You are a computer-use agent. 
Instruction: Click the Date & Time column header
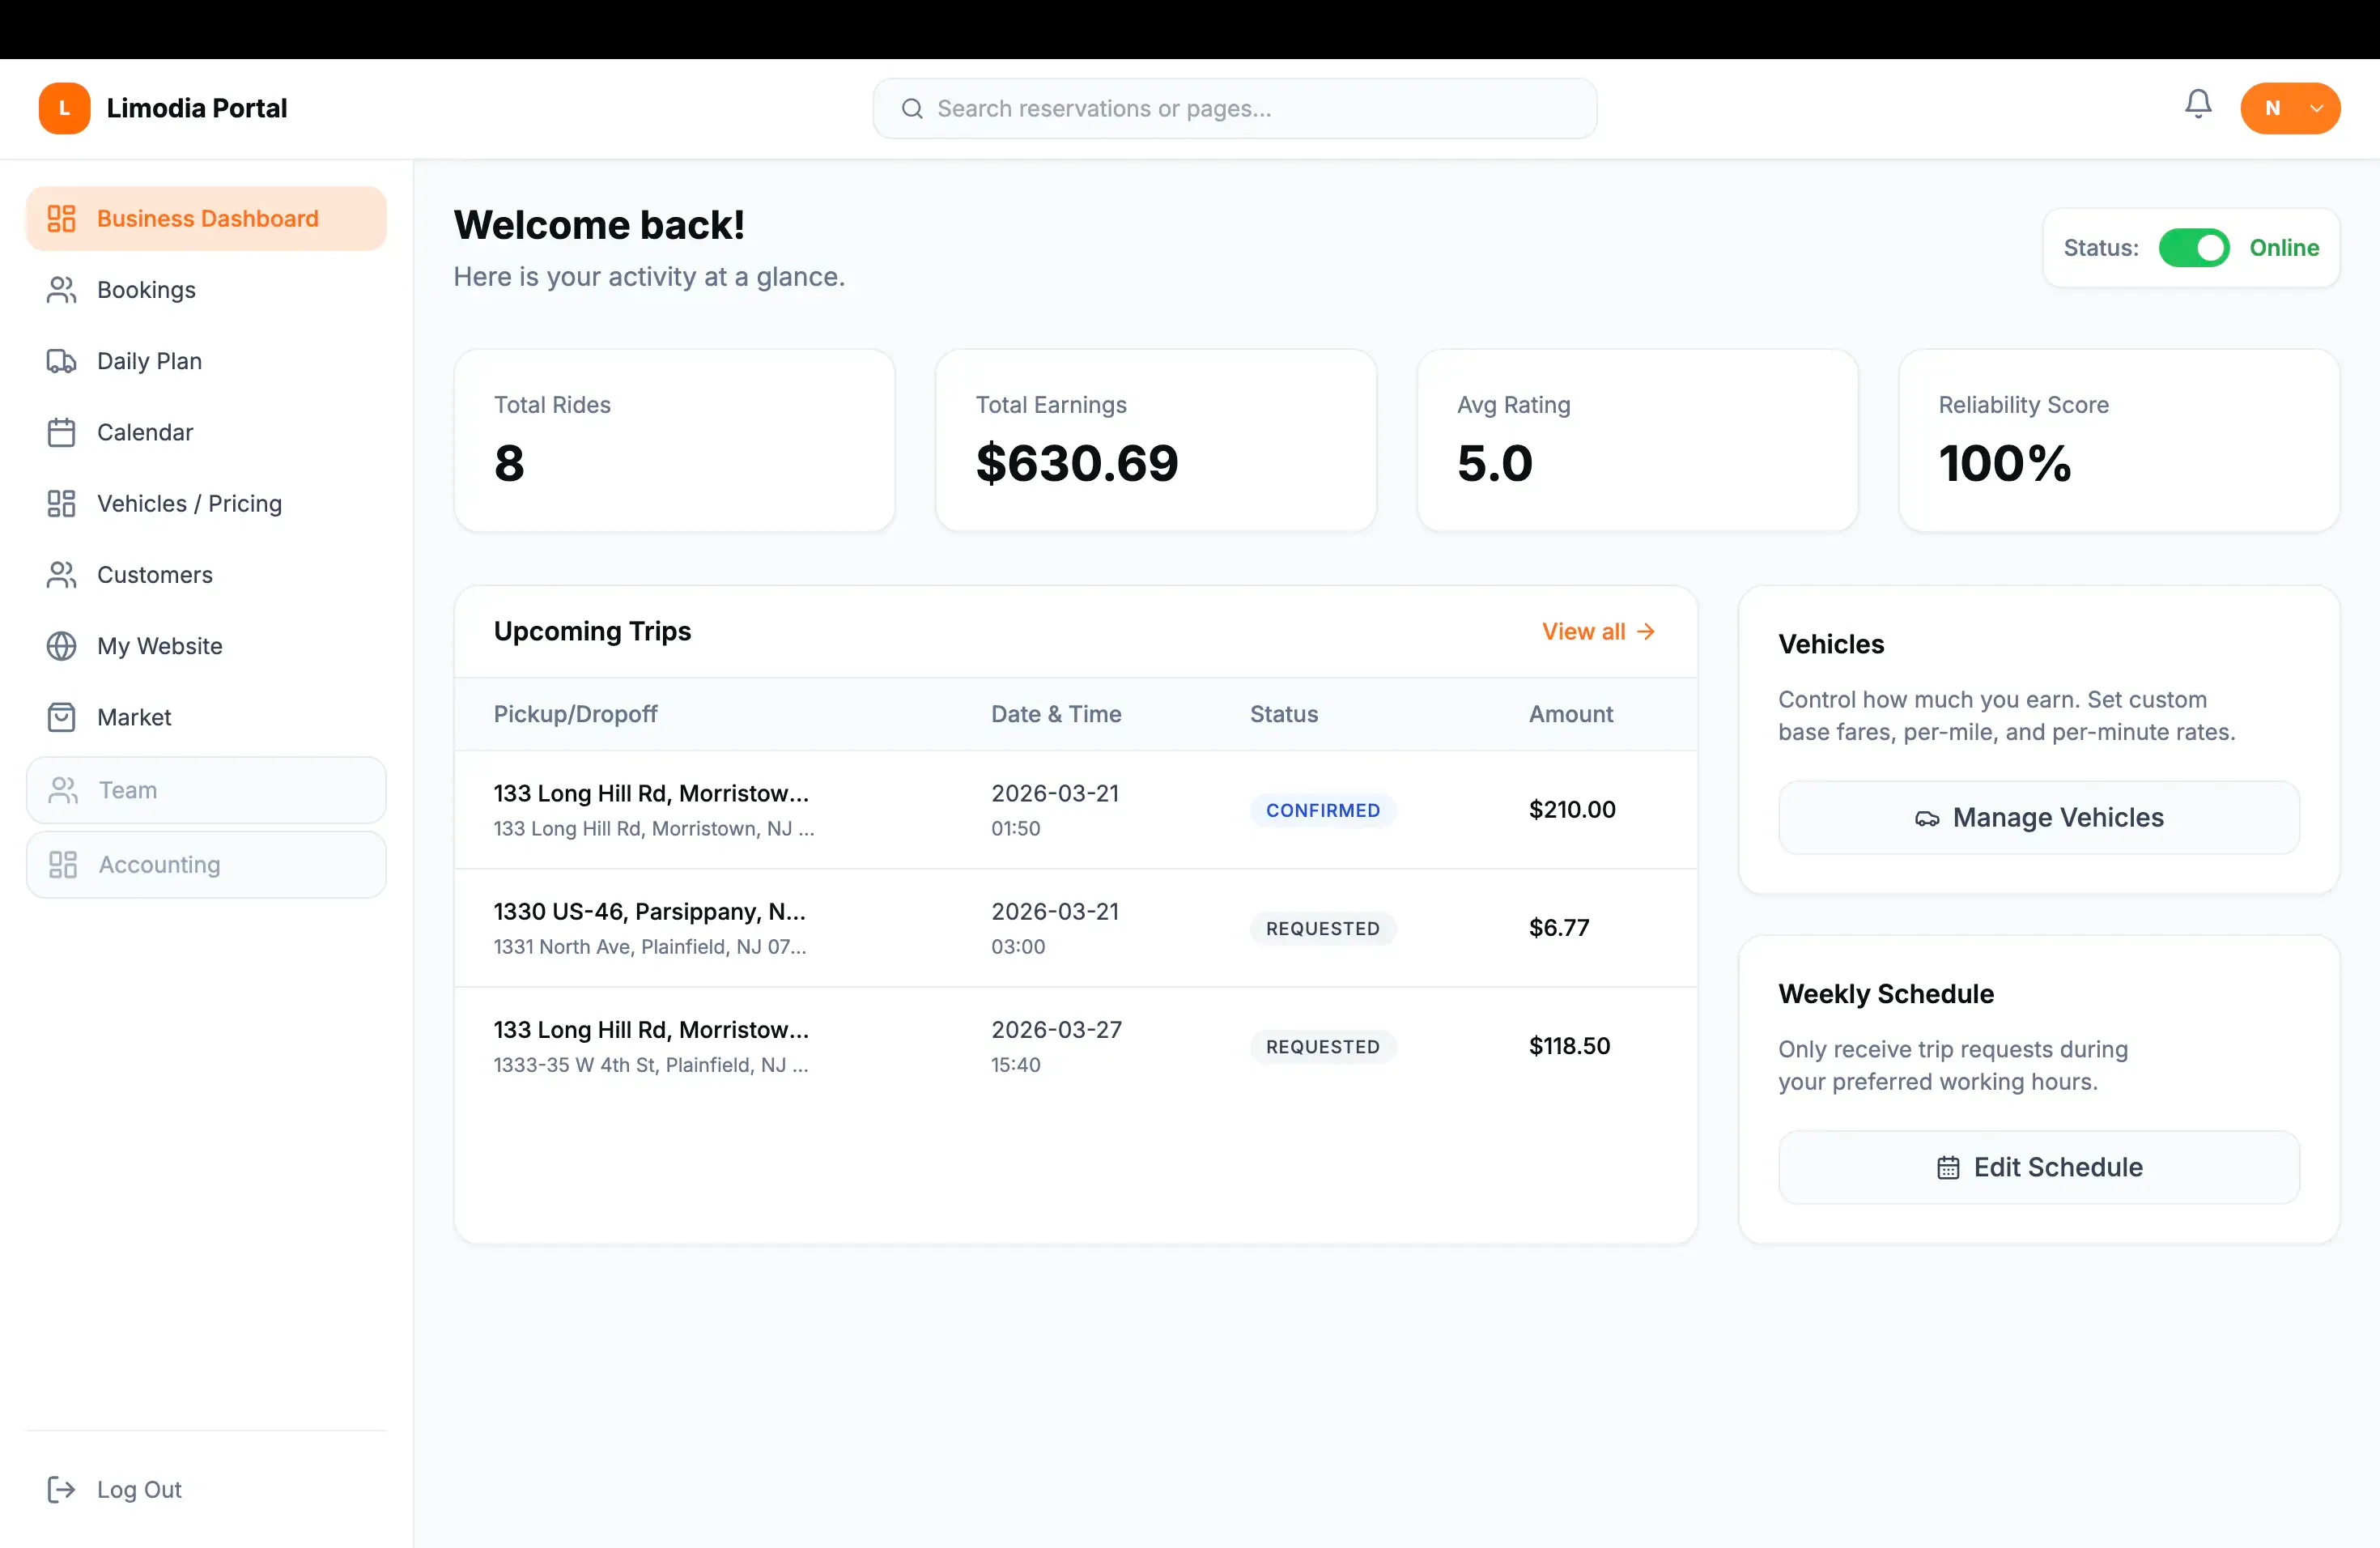(x=1056, y=714)
